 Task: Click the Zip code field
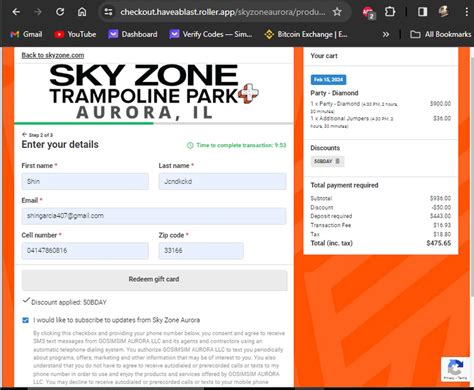pyautogui.click(x=201, y=251)
